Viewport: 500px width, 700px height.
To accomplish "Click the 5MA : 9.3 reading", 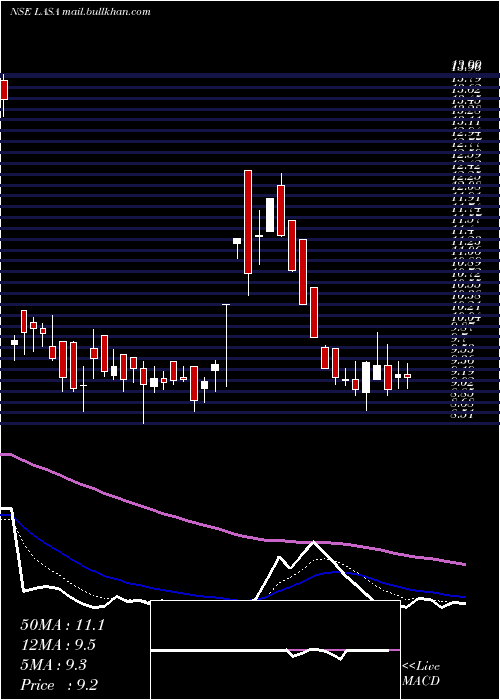I will point(54,665).
